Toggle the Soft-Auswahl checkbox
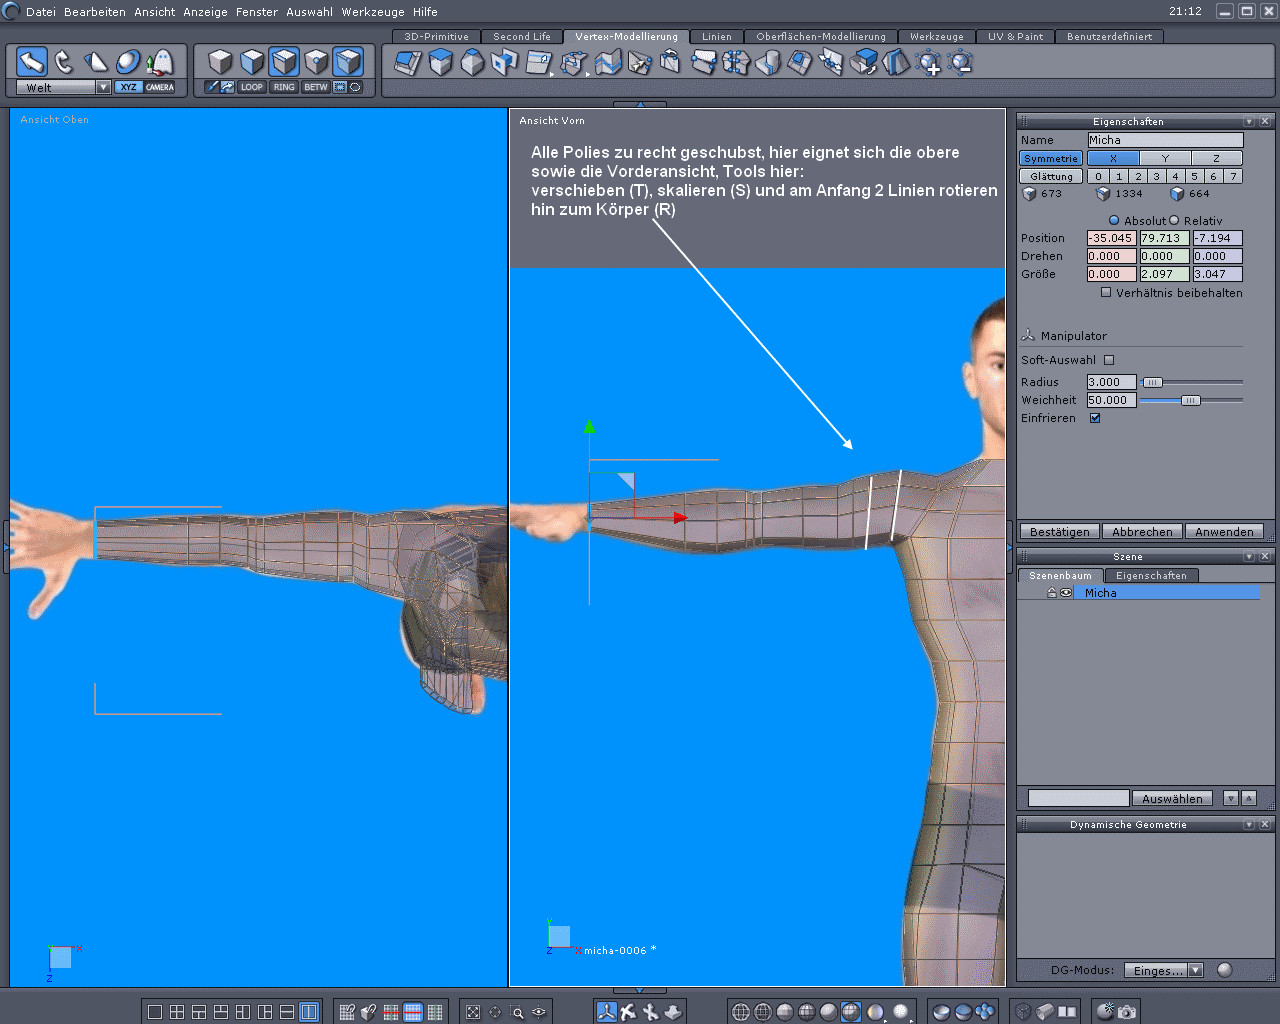Image resolution: width=1280 pixels, height=1024 pixels. click(1109, 360)
